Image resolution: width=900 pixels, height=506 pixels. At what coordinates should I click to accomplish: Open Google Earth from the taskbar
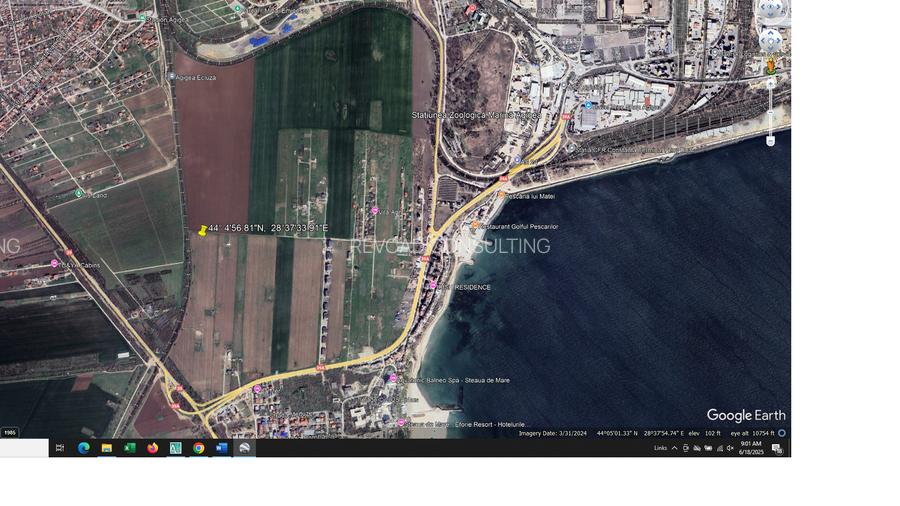click(244, 448)
